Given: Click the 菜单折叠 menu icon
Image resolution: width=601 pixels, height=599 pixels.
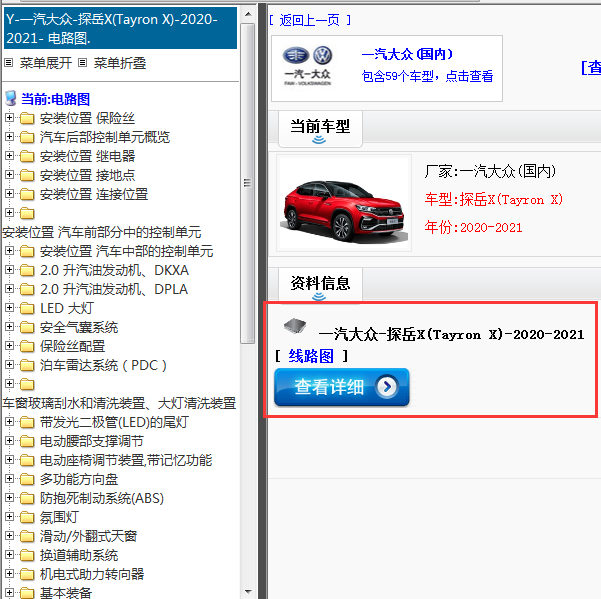Looking at the screenshot, I should pyautogui.click(x=82, y=63).
